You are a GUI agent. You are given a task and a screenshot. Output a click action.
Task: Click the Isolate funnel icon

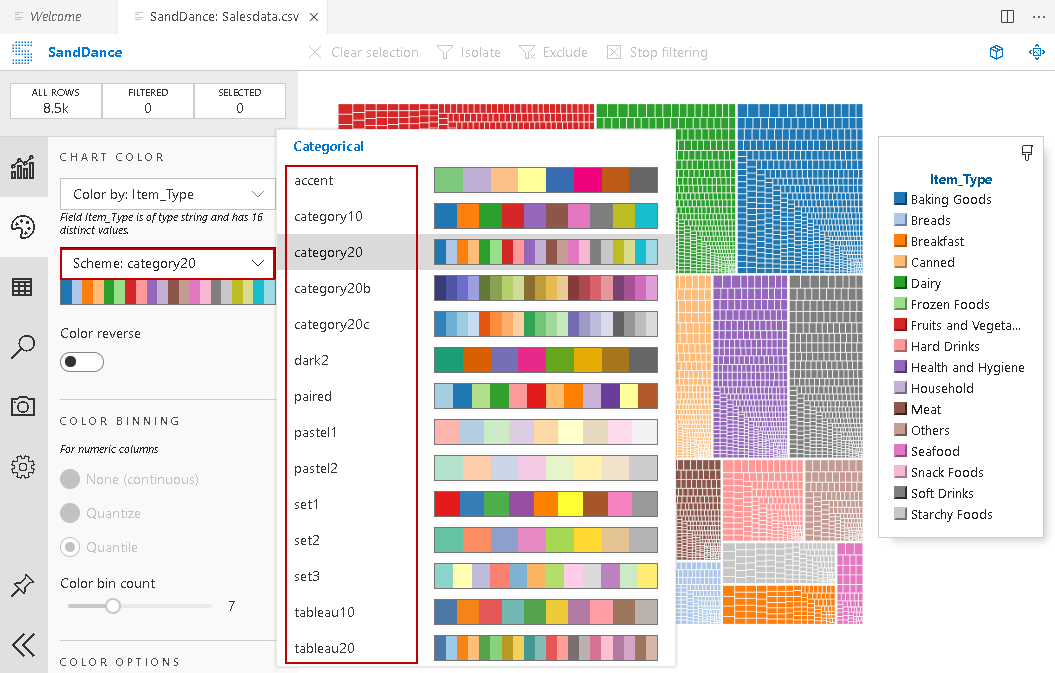click(x=445, y=52)
